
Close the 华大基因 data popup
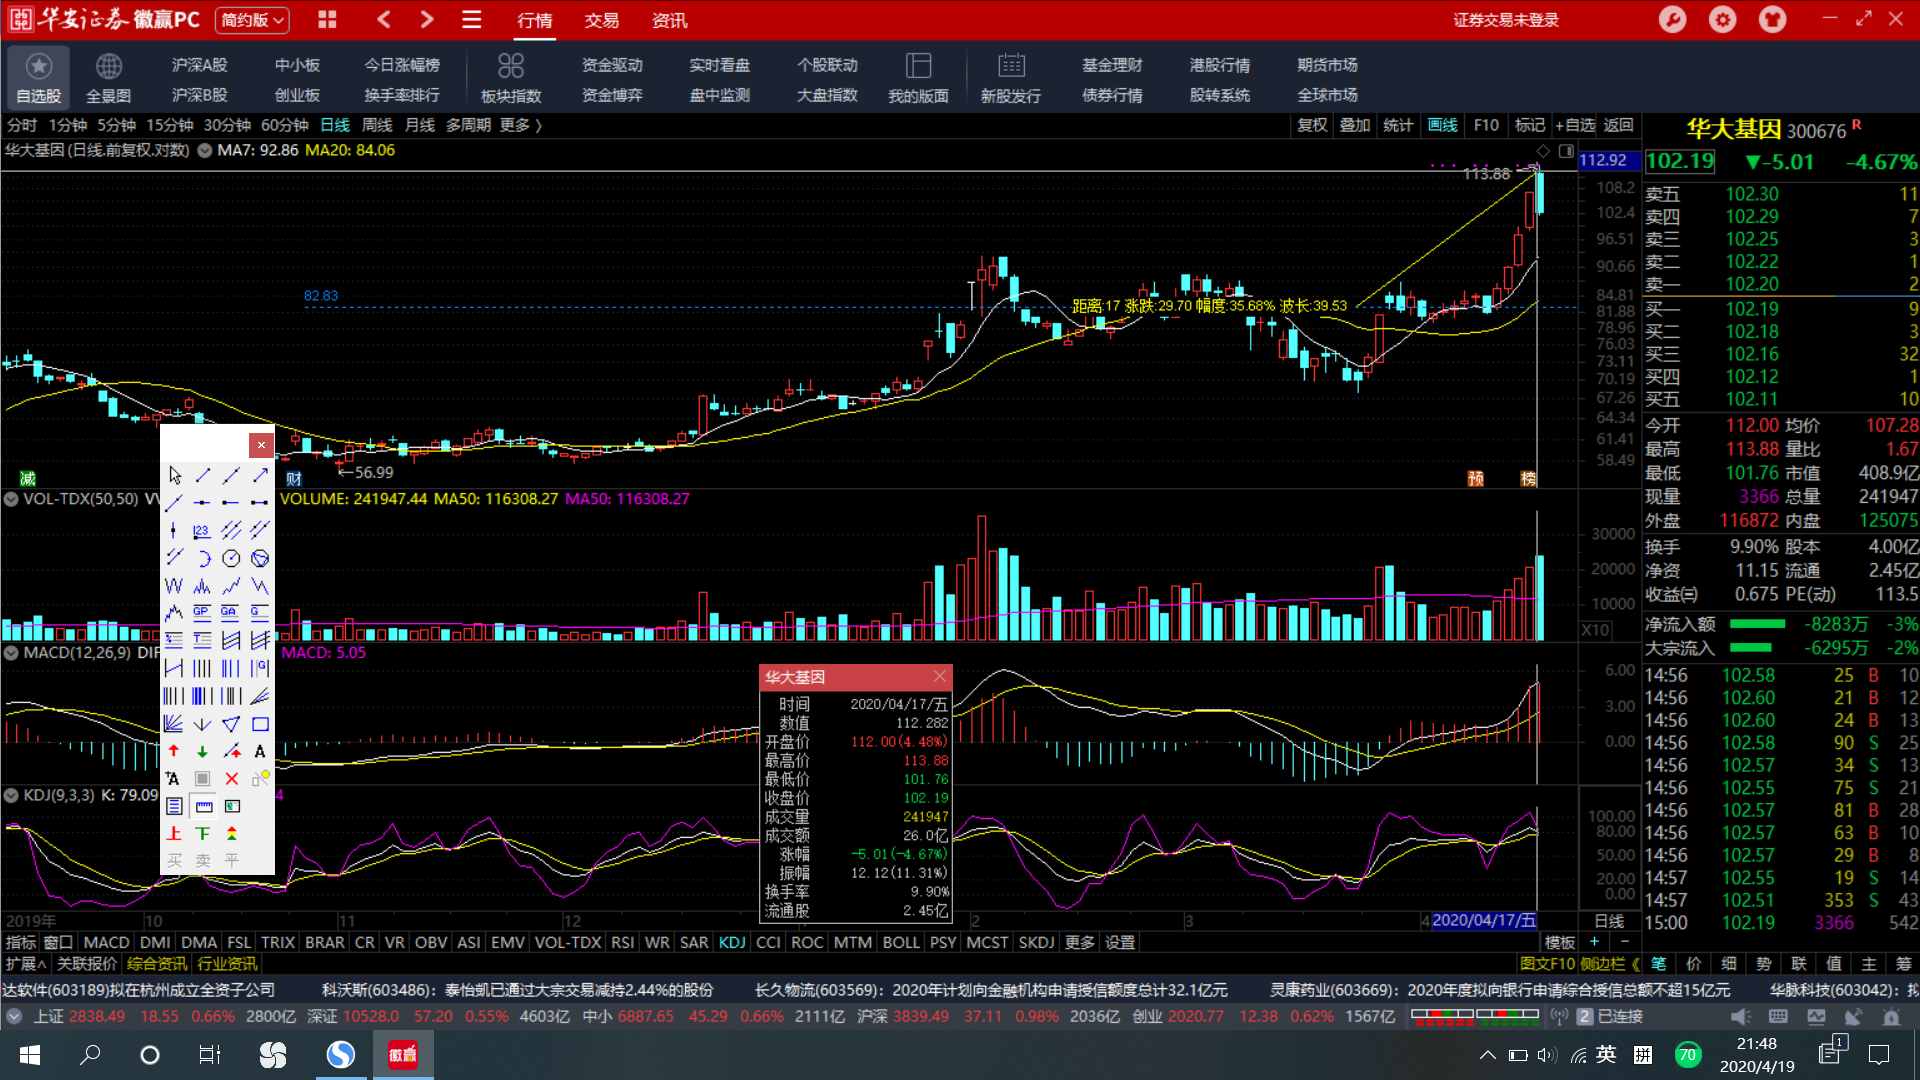939,677
